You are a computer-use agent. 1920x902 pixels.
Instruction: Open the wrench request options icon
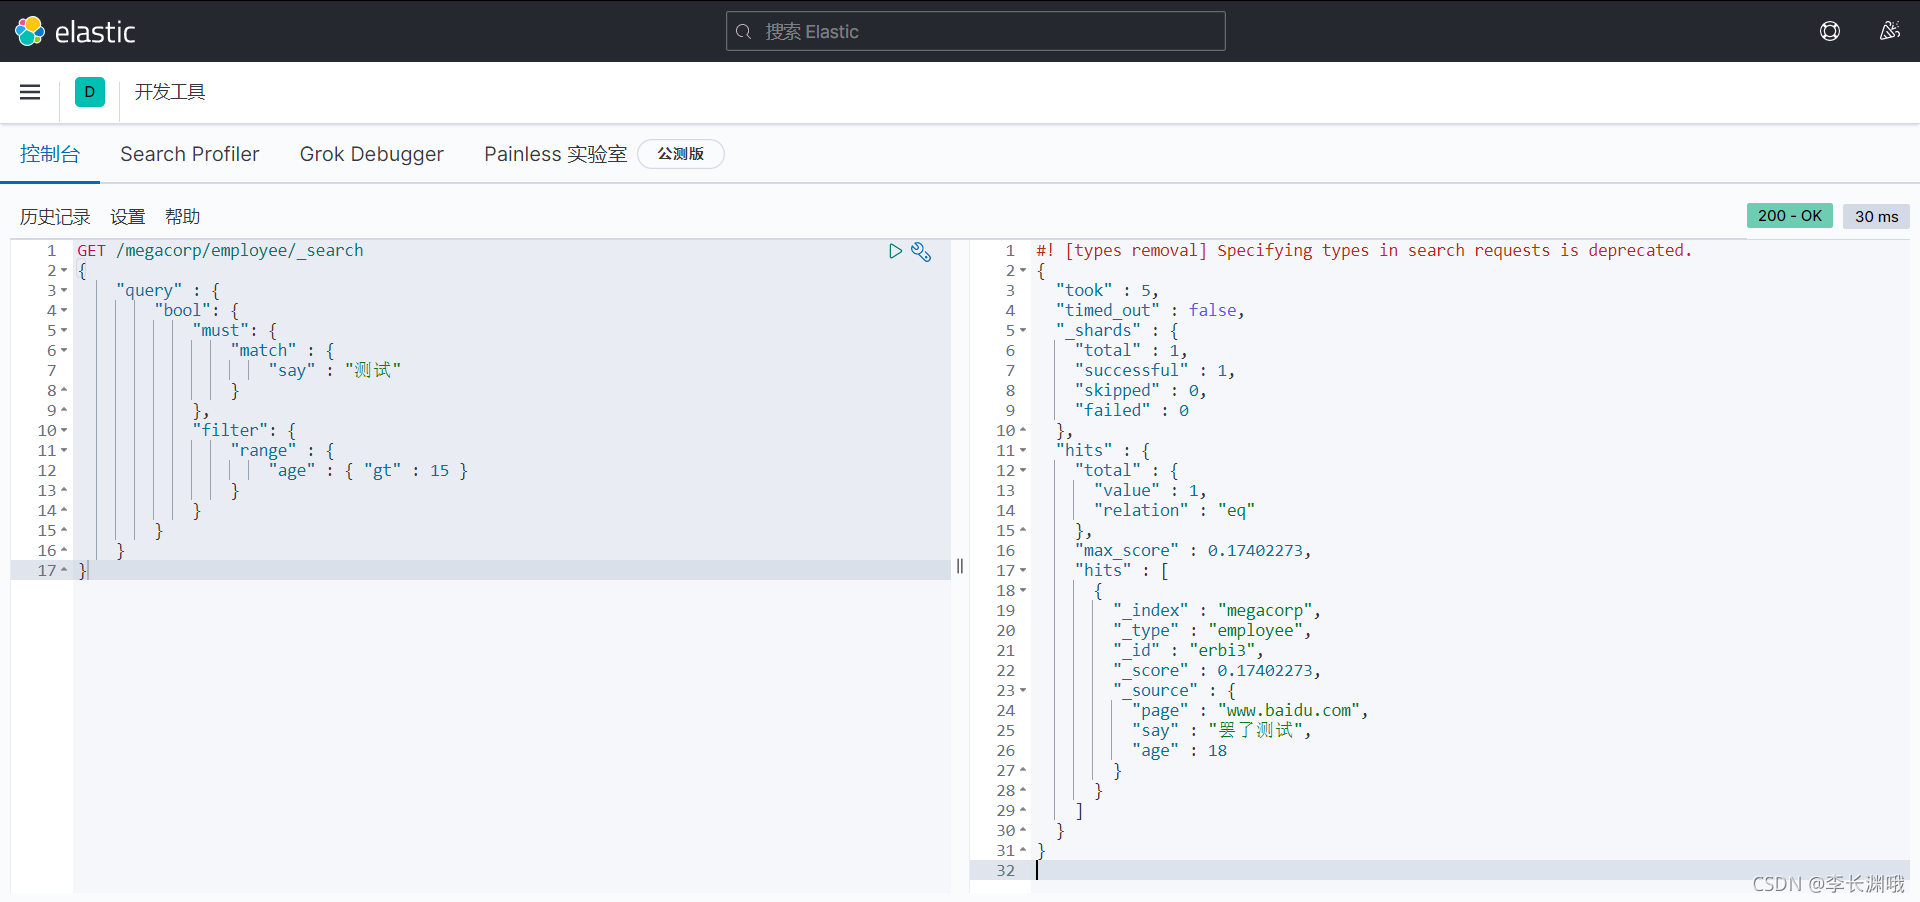click(921, 252)
